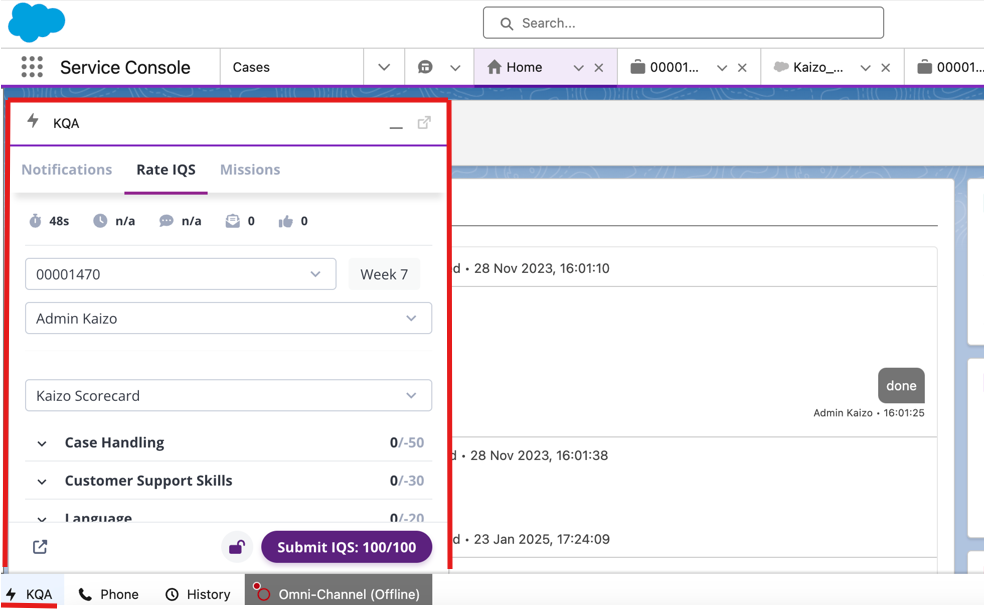Close the first 00001... case tab
Screen dimensions: 984x609
742,68
